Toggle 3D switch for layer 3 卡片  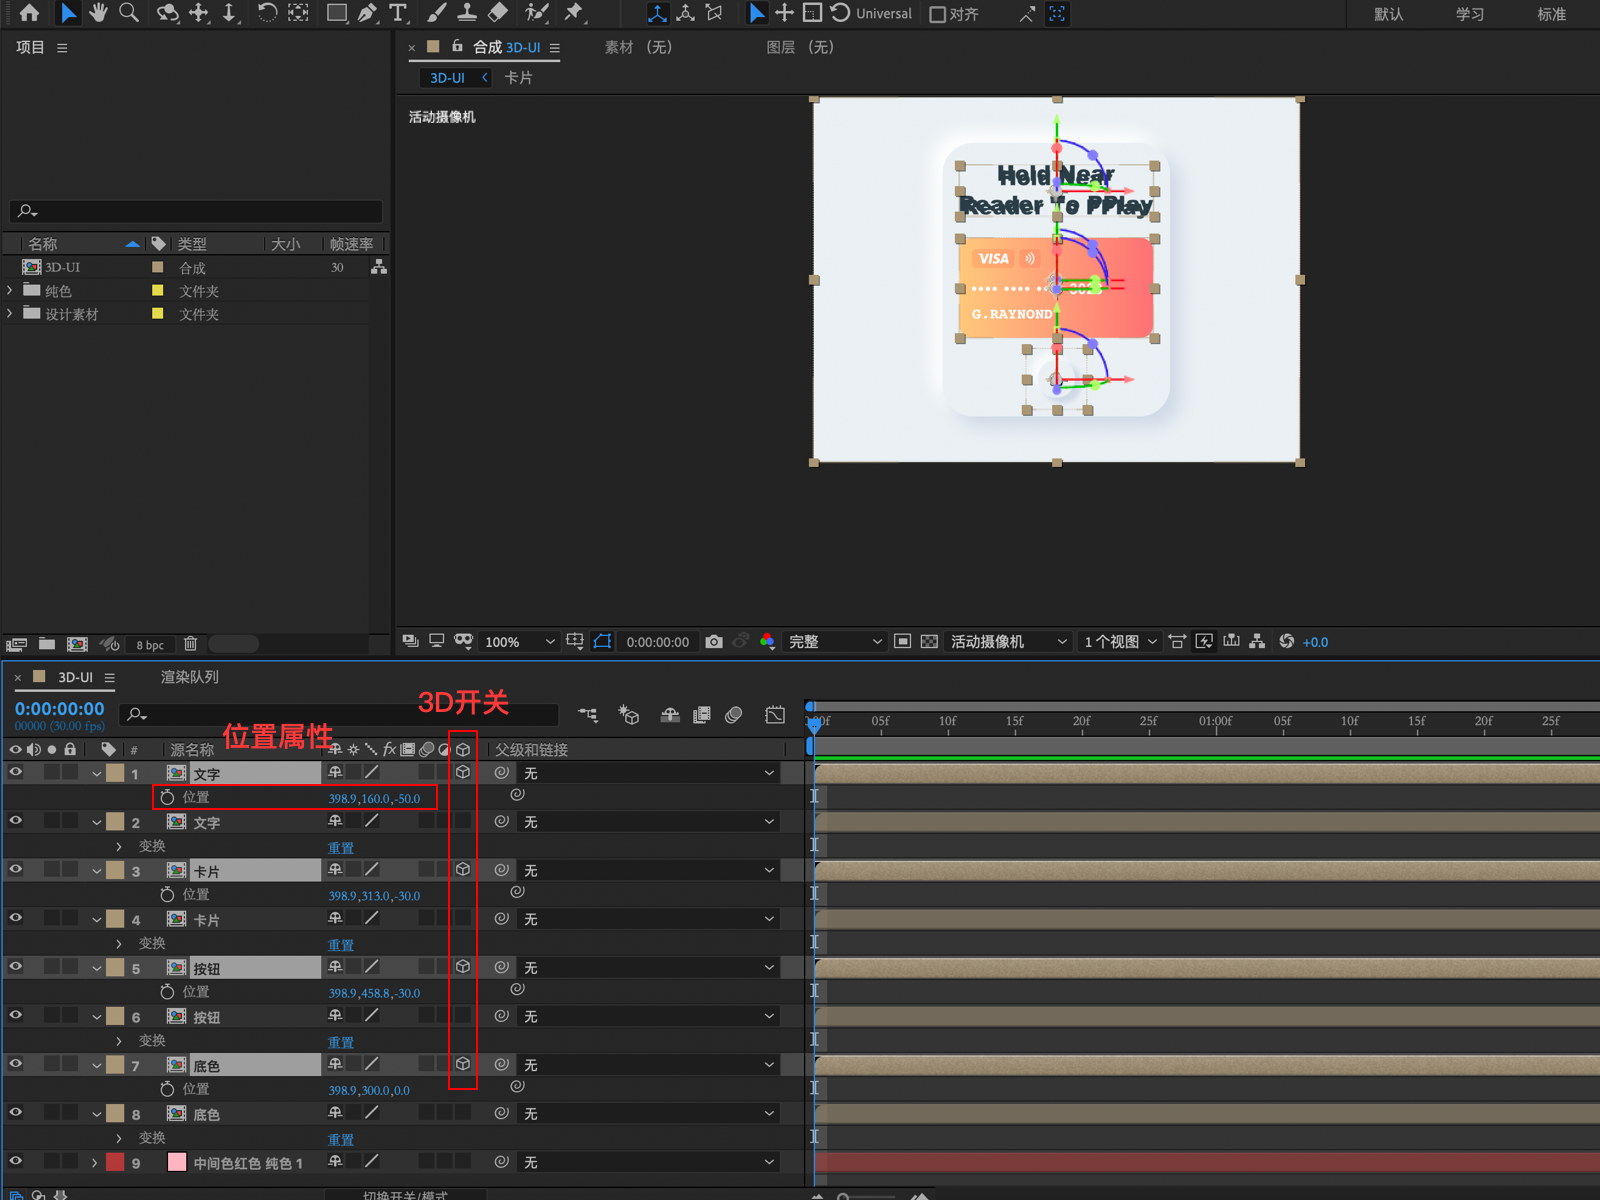[463, 870]
